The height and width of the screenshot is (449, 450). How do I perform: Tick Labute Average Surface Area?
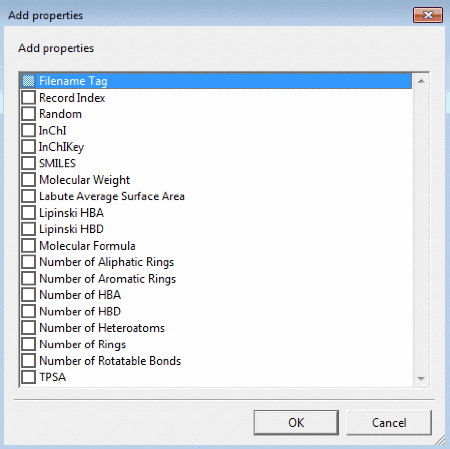point(28,196)
